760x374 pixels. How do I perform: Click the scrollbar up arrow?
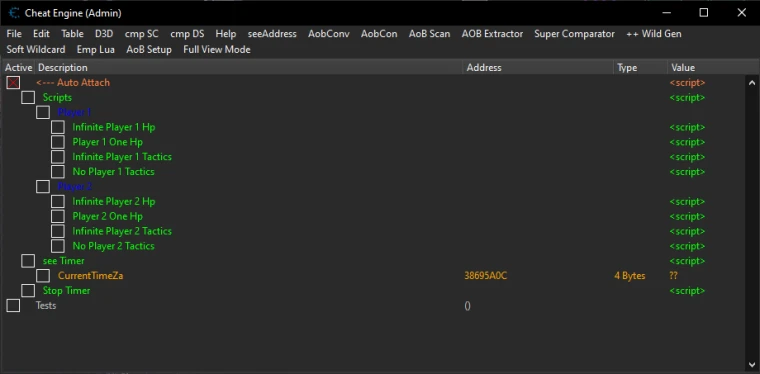pyautogui.click(x=752, y=83)
